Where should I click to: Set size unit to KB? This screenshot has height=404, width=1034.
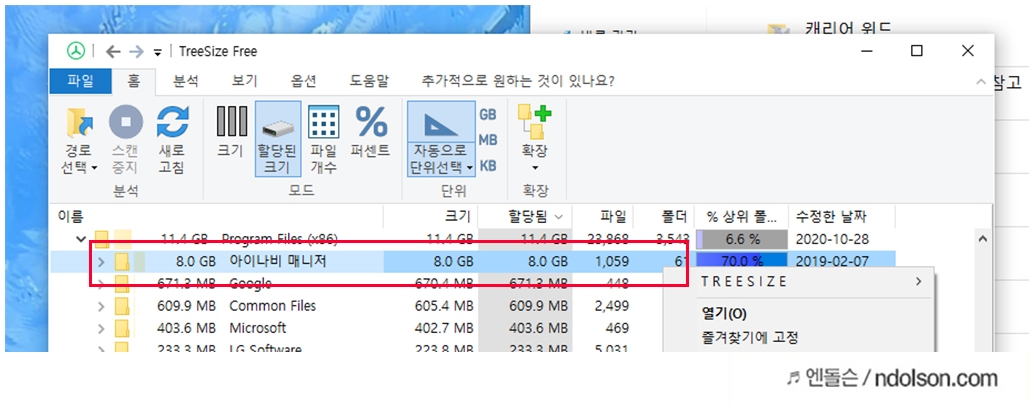coord(488,165)
